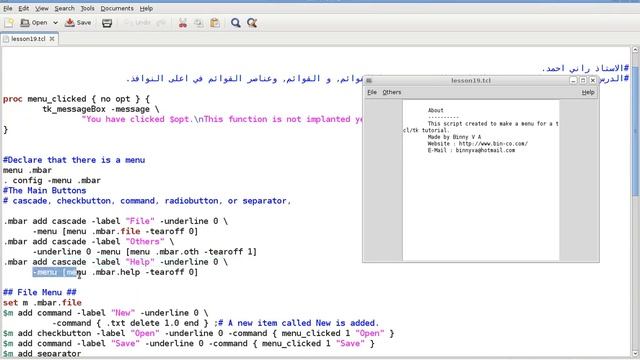
Task: Click 'Made by Binny V A' line
Action: pos(454,137)
